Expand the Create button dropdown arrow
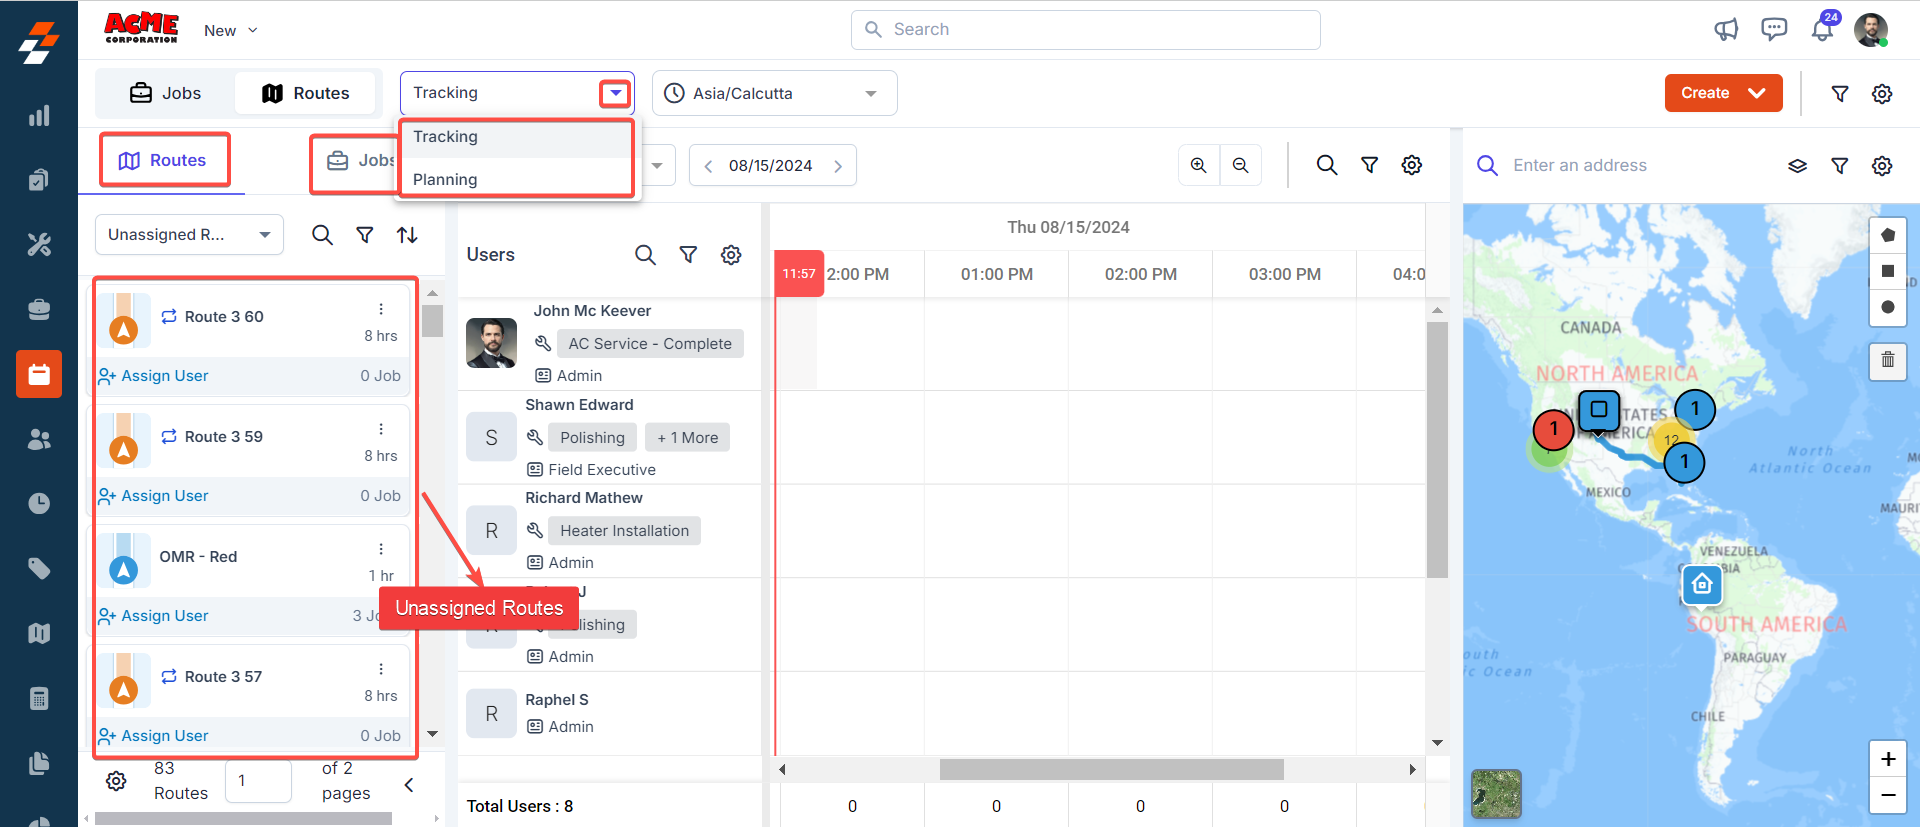Screen dimensions: 1920x827 pyautogui.click(x=1757, y=93)
